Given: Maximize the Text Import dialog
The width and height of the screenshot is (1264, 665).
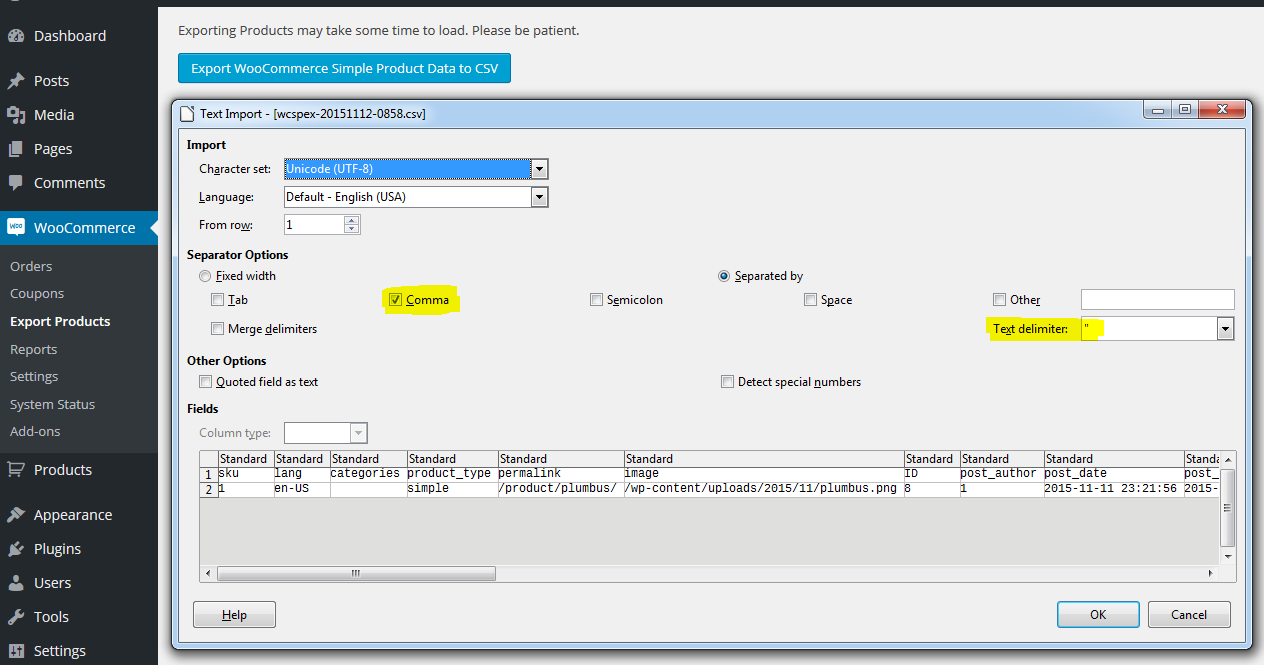Looking at the screenshot, I should pos(1184,110).
